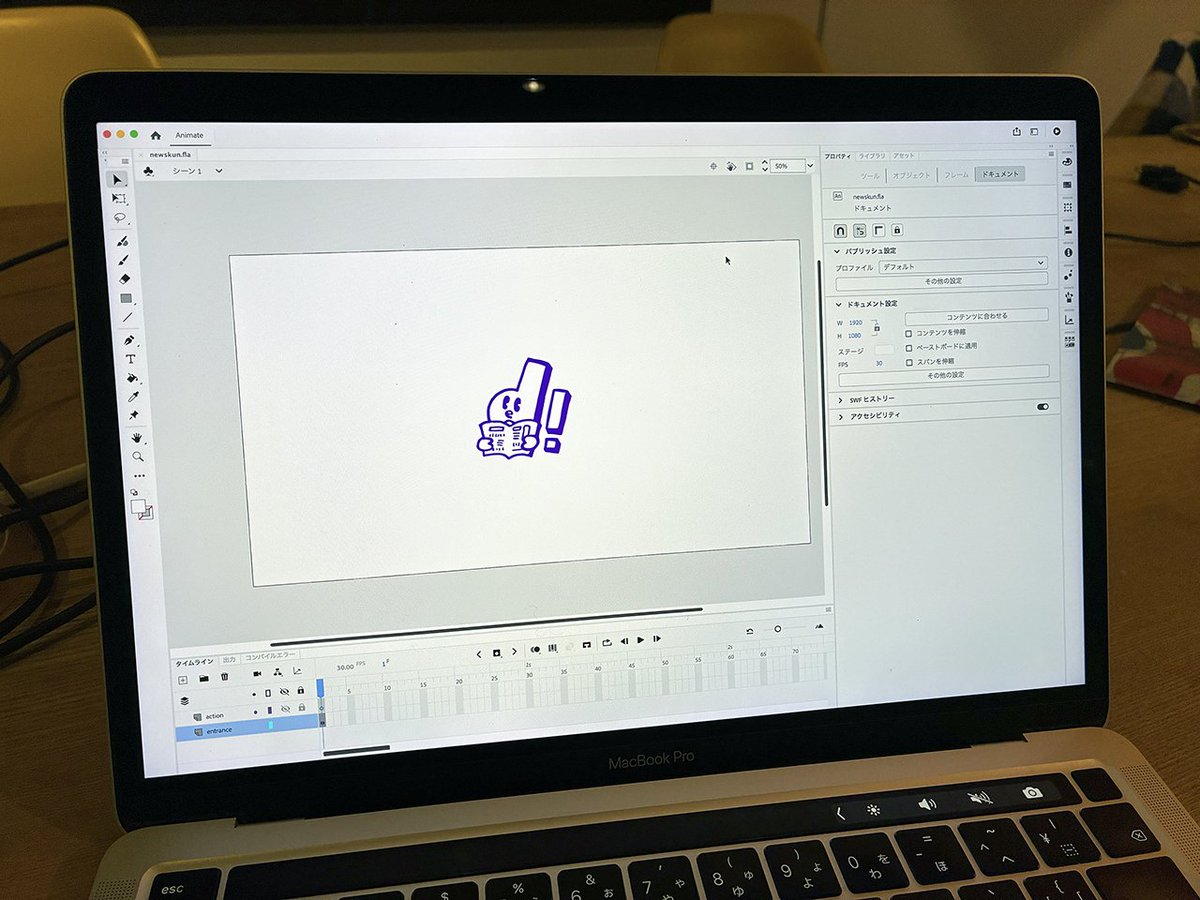1200x900 pixels.
Task: Delete layer with the trash icon
Action: click(x=225, y=677)
